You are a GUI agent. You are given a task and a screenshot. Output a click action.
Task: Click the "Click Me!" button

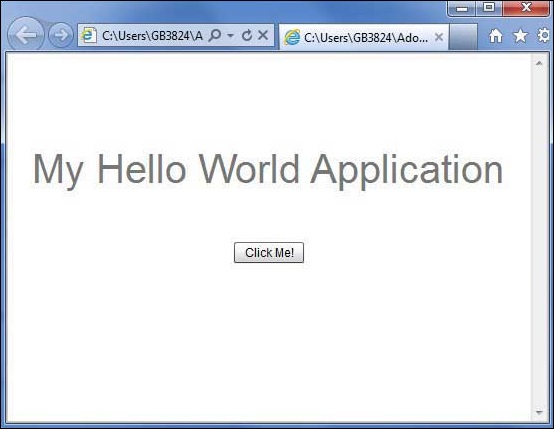click(269, 253)
